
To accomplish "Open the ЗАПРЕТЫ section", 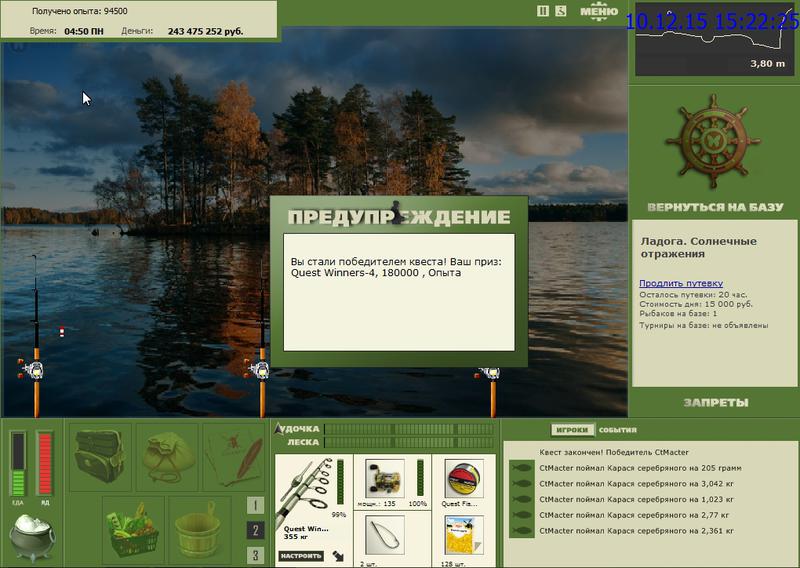I will (x=715, y=403).
